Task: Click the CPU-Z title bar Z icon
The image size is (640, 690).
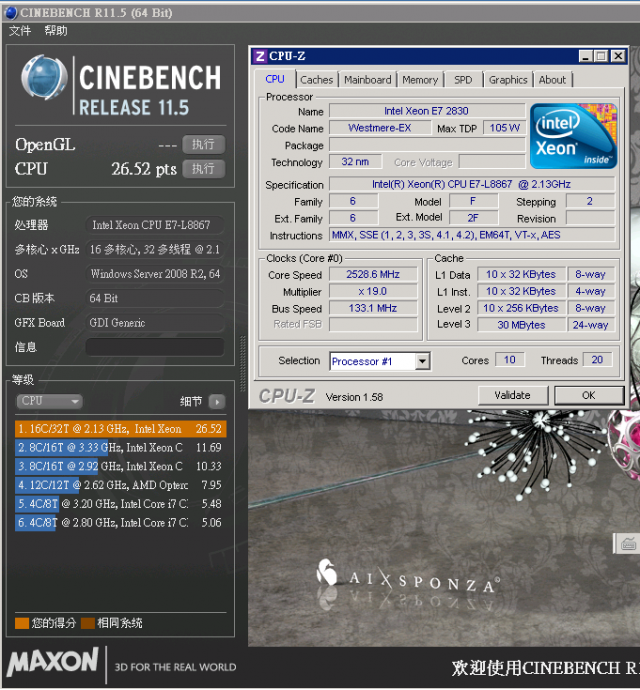Action: coord(260,56)
